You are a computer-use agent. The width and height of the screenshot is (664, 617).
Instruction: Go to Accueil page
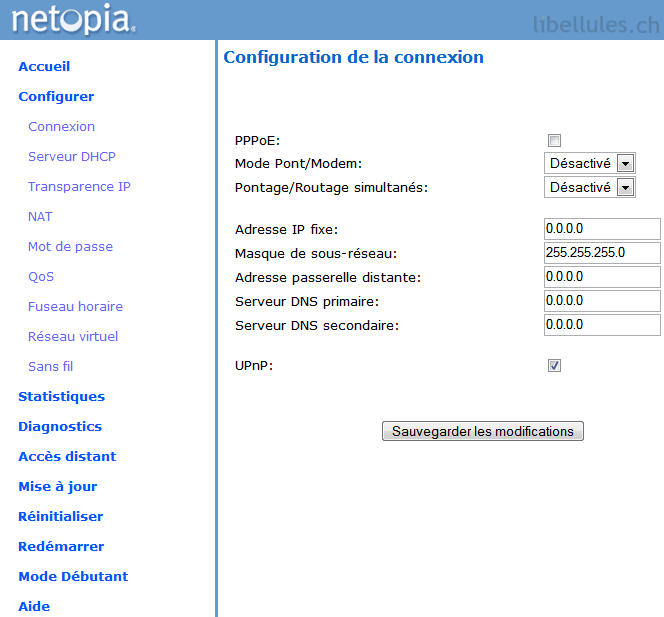[44, 66]
